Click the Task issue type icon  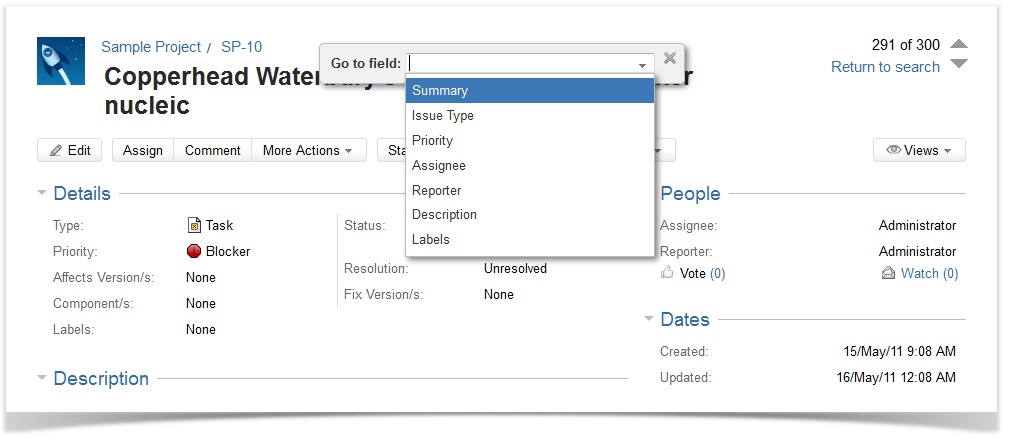[194, 226]
